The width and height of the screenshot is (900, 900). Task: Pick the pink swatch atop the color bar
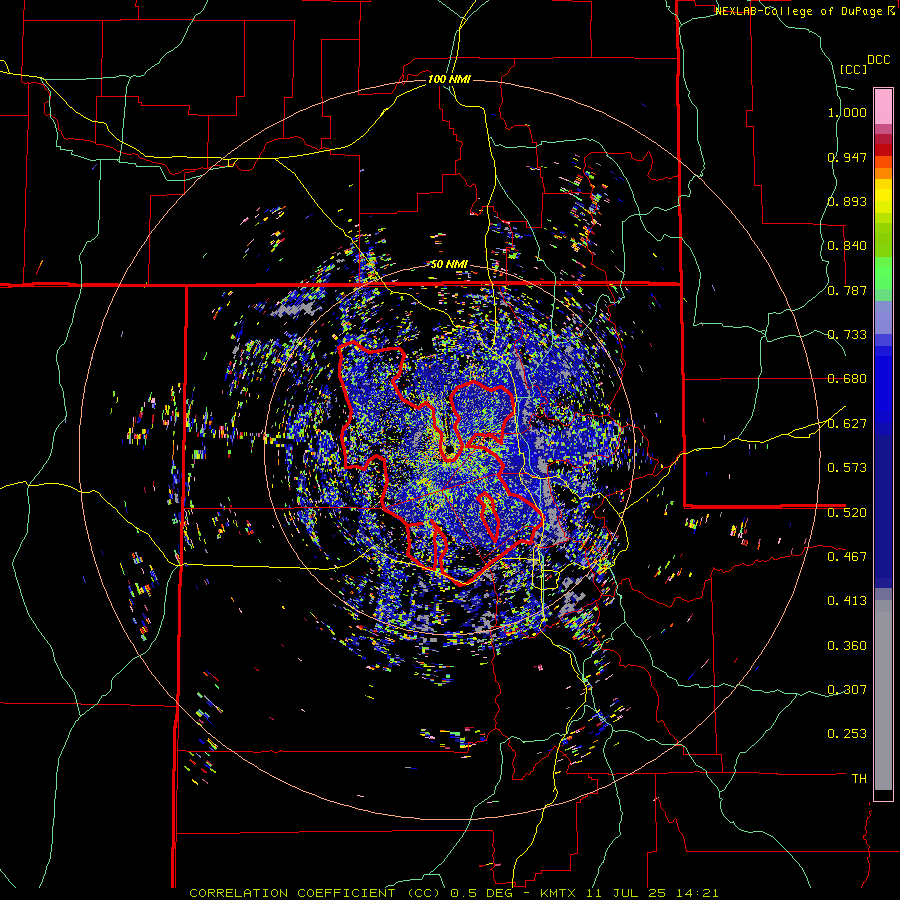click(883, 106)
